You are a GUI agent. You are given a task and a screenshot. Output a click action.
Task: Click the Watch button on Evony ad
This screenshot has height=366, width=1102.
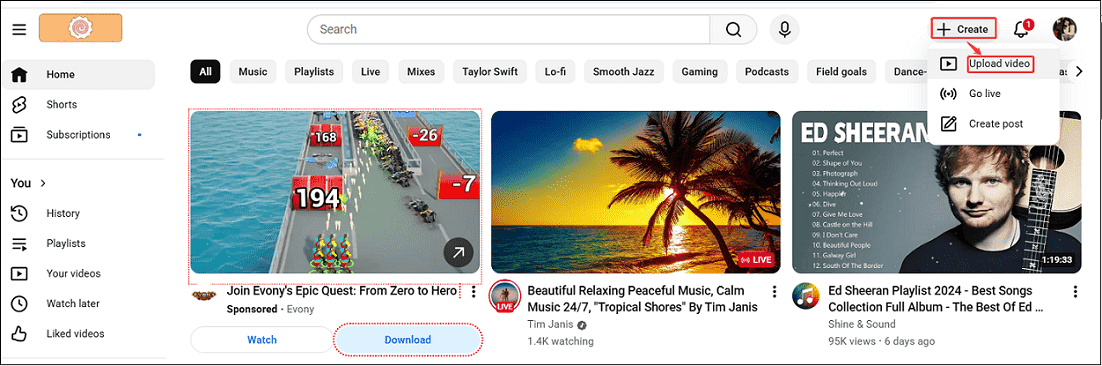[261, 340]
